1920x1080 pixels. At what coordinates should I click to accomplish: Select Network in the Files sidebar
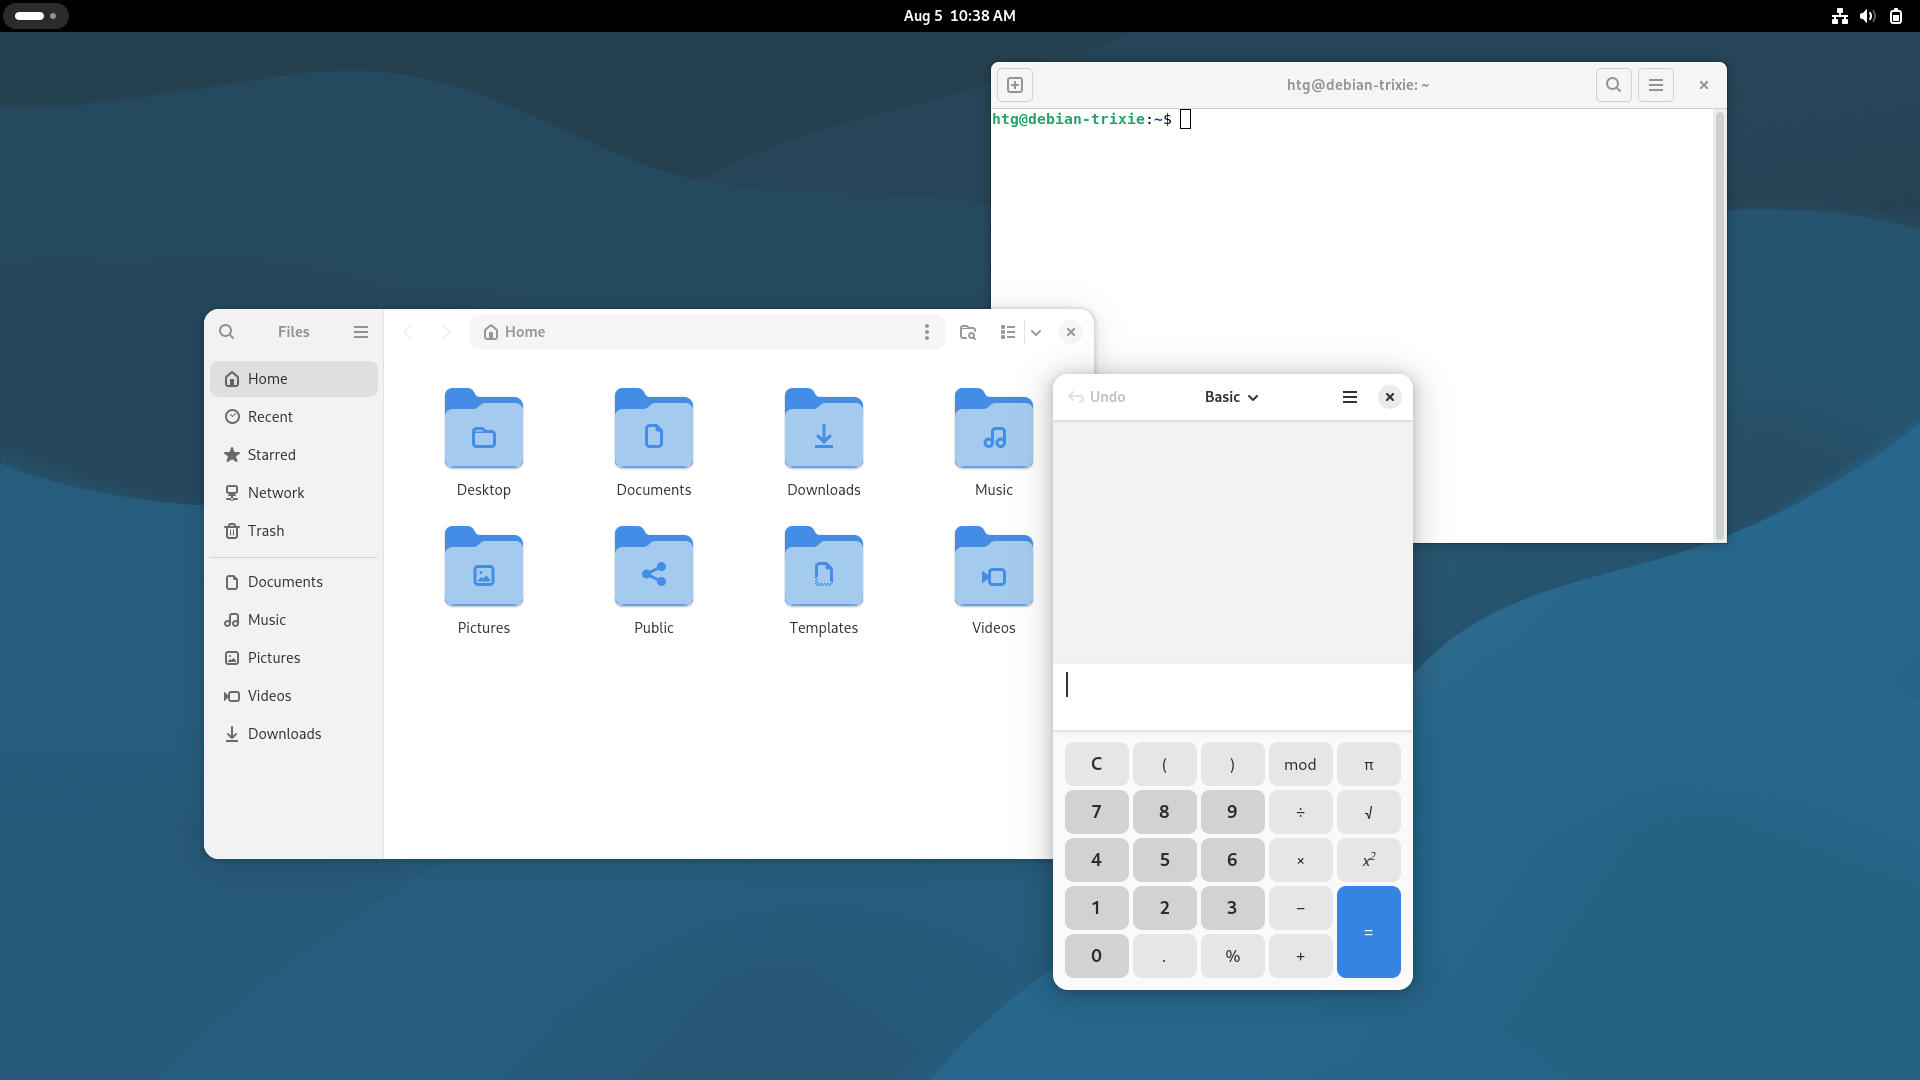click(x=294, y=493)
